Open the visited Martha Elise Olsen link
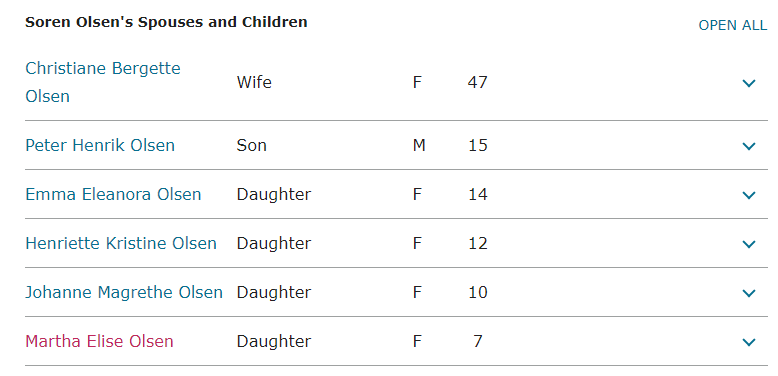 tap(99, 341)
